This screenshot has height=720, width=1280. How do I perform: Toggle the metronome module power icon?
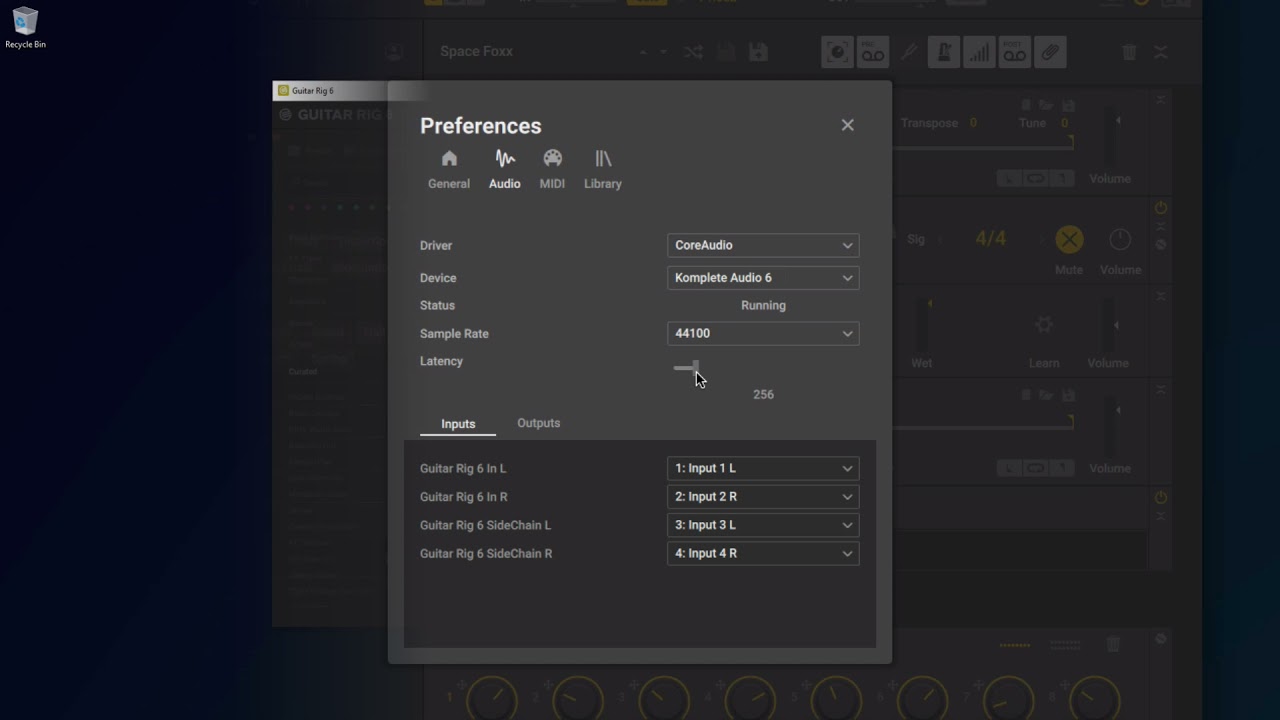pos(1161,208)
